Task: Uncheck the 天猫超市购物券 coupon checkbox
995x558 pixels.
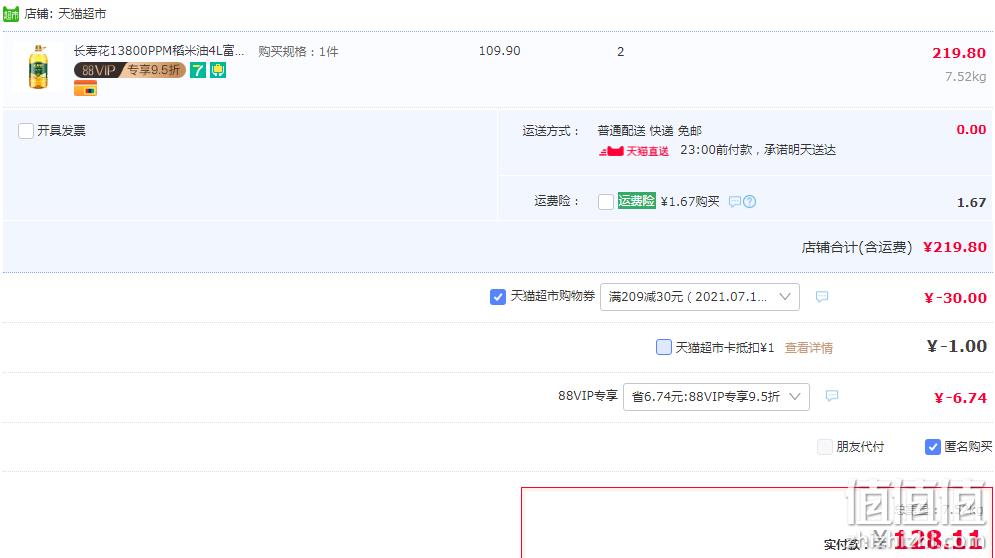Action: coord(498,296)
